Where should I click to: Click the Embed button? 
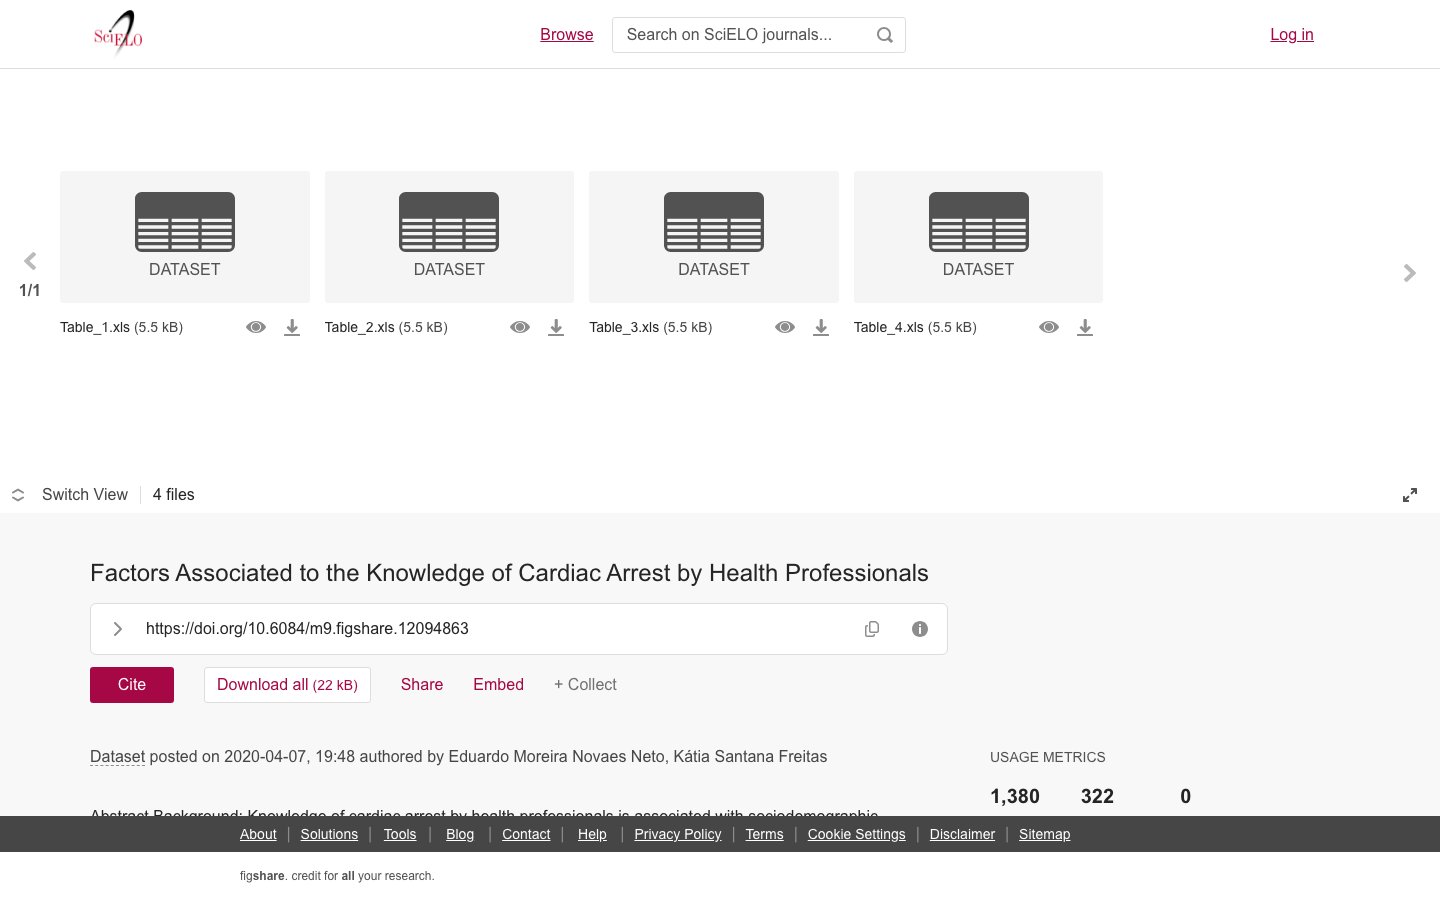pos(498,685)
